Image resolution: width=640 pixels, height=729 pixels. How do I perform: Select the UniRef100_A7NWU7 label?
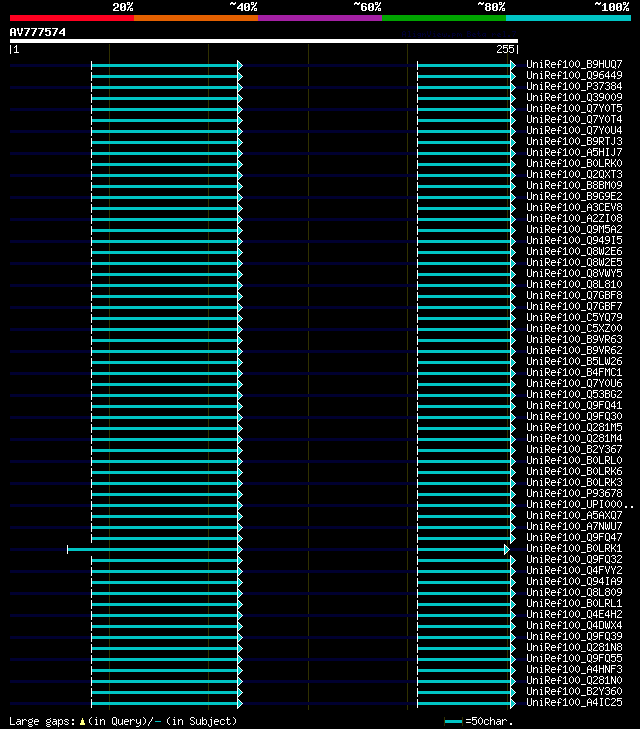click(574, 526)
